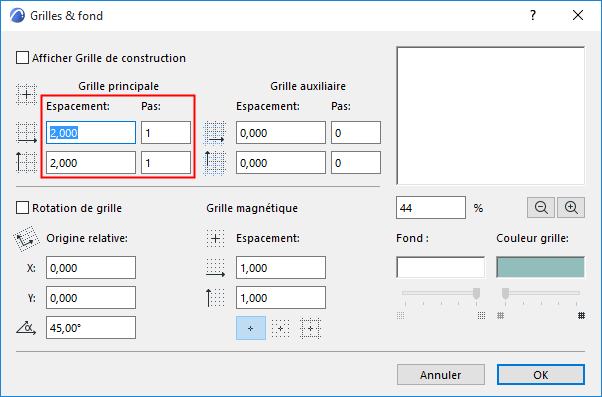Click the Origine relative label

87,238
